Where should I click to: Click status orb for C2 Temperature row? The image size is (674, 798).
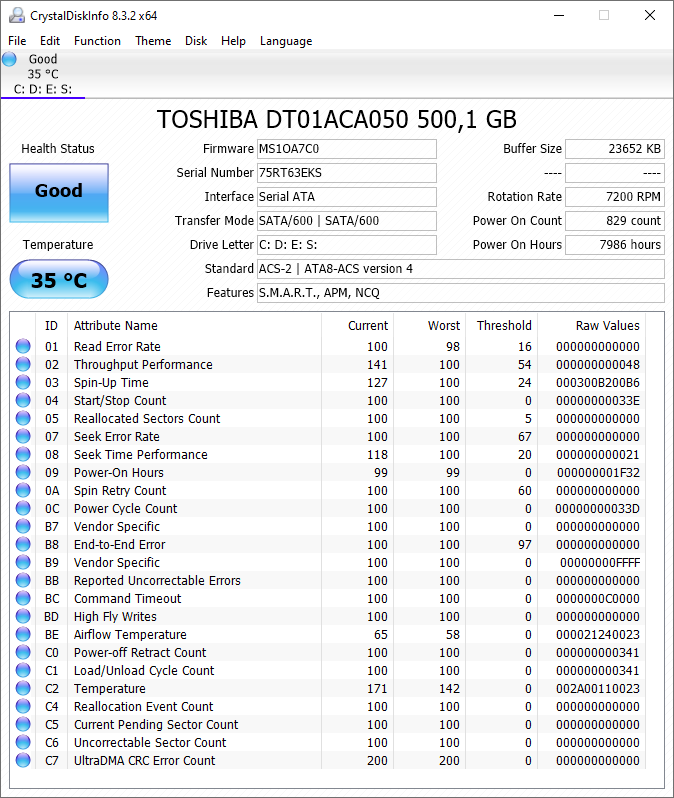coord(23,688)
